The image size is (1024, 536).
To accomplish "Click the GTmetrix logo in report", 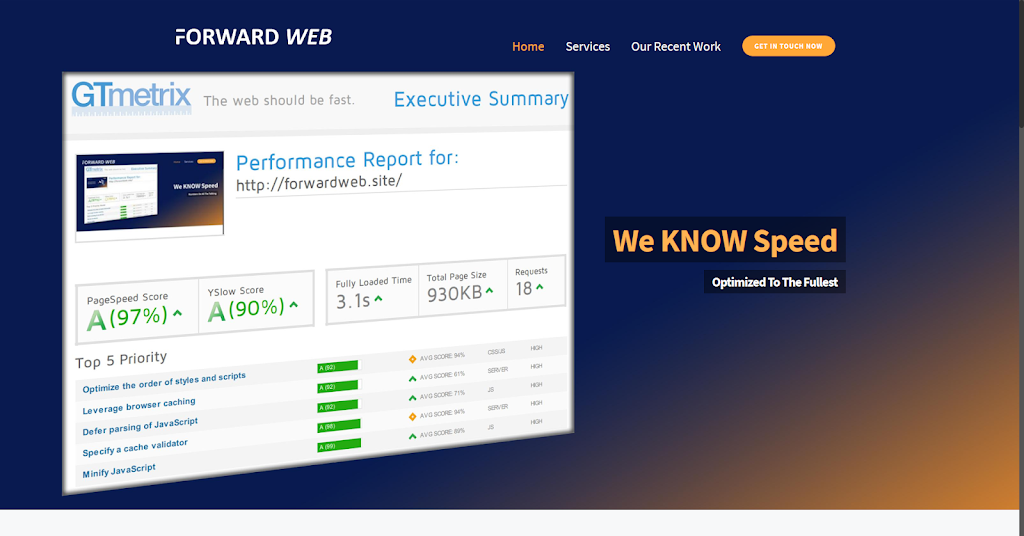I will tap(131, 97).
